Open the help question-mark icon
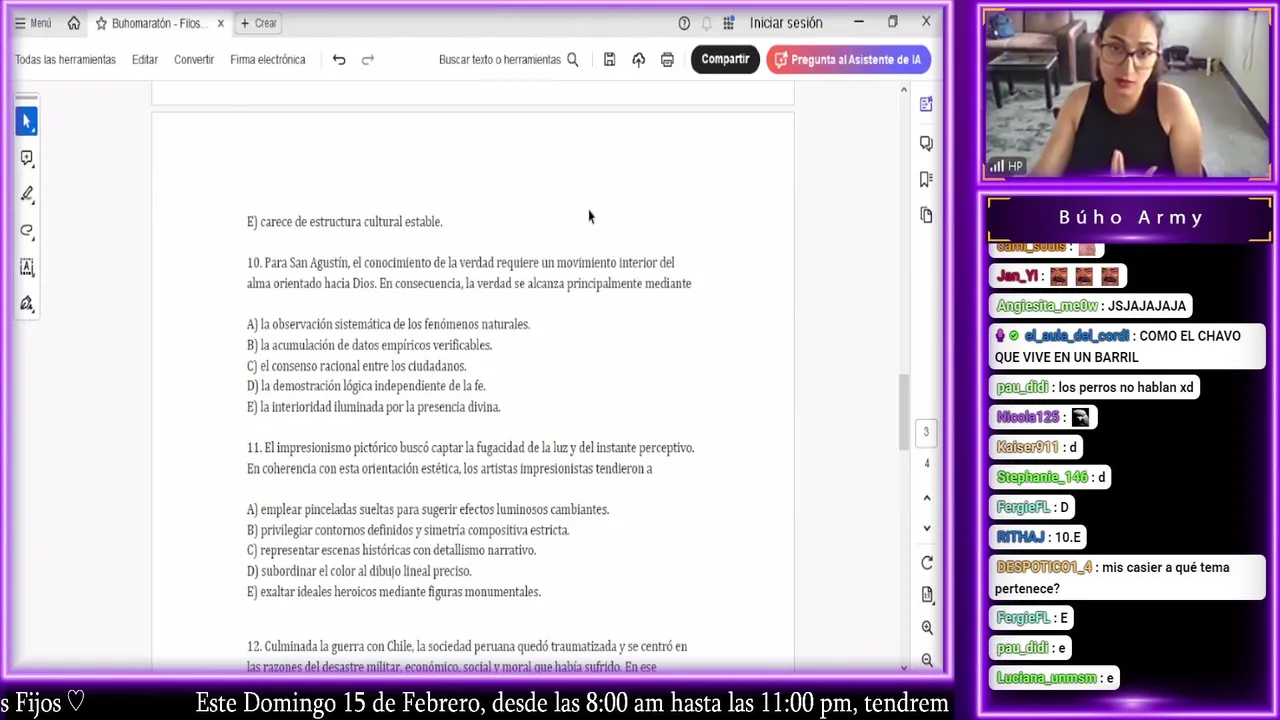The height and width of the screenshot is (720, 1280). [x=684, y=23]
